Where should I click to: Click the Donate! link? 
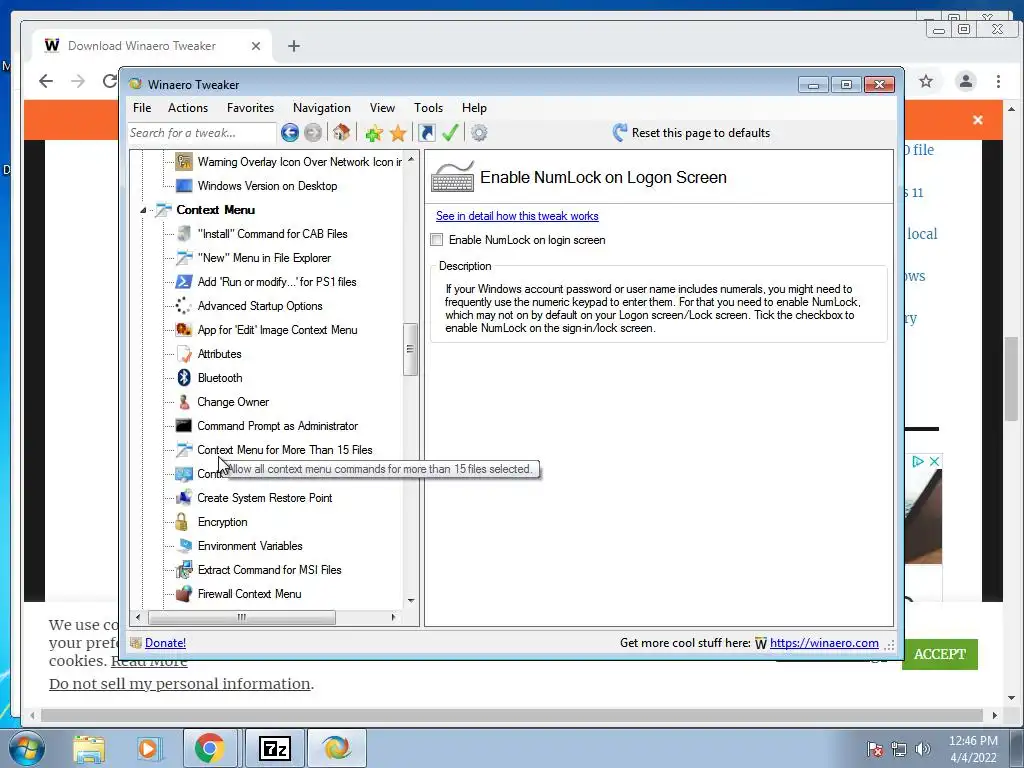(x=165, y=643)
